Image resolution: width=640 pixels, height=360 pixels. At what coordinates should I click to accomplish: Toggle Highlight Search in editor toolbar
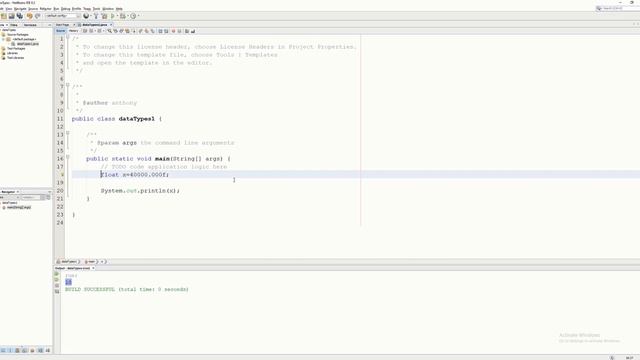point(127,31)
